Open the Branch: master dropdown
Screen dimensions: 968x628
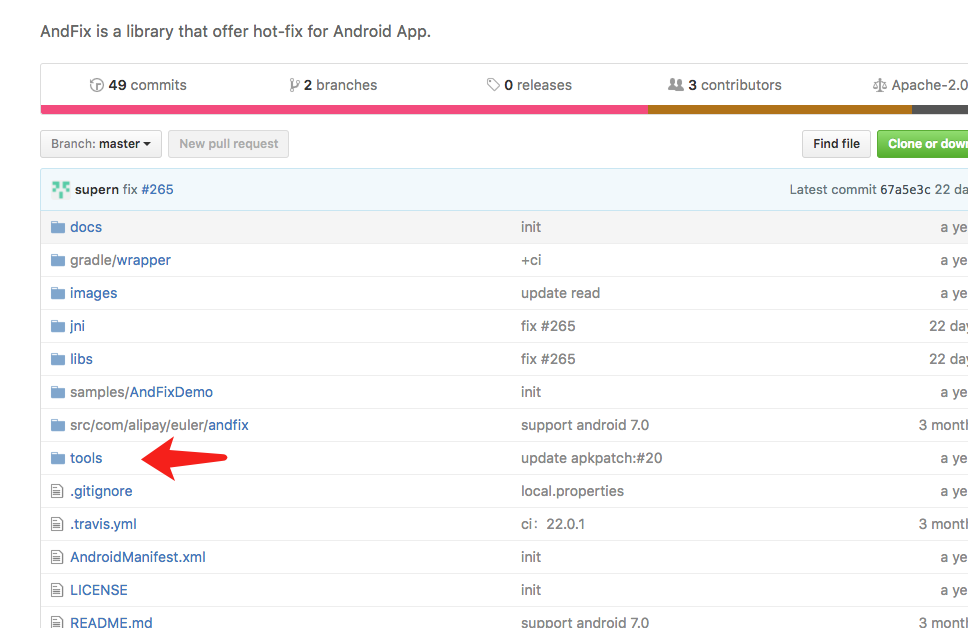100,144
